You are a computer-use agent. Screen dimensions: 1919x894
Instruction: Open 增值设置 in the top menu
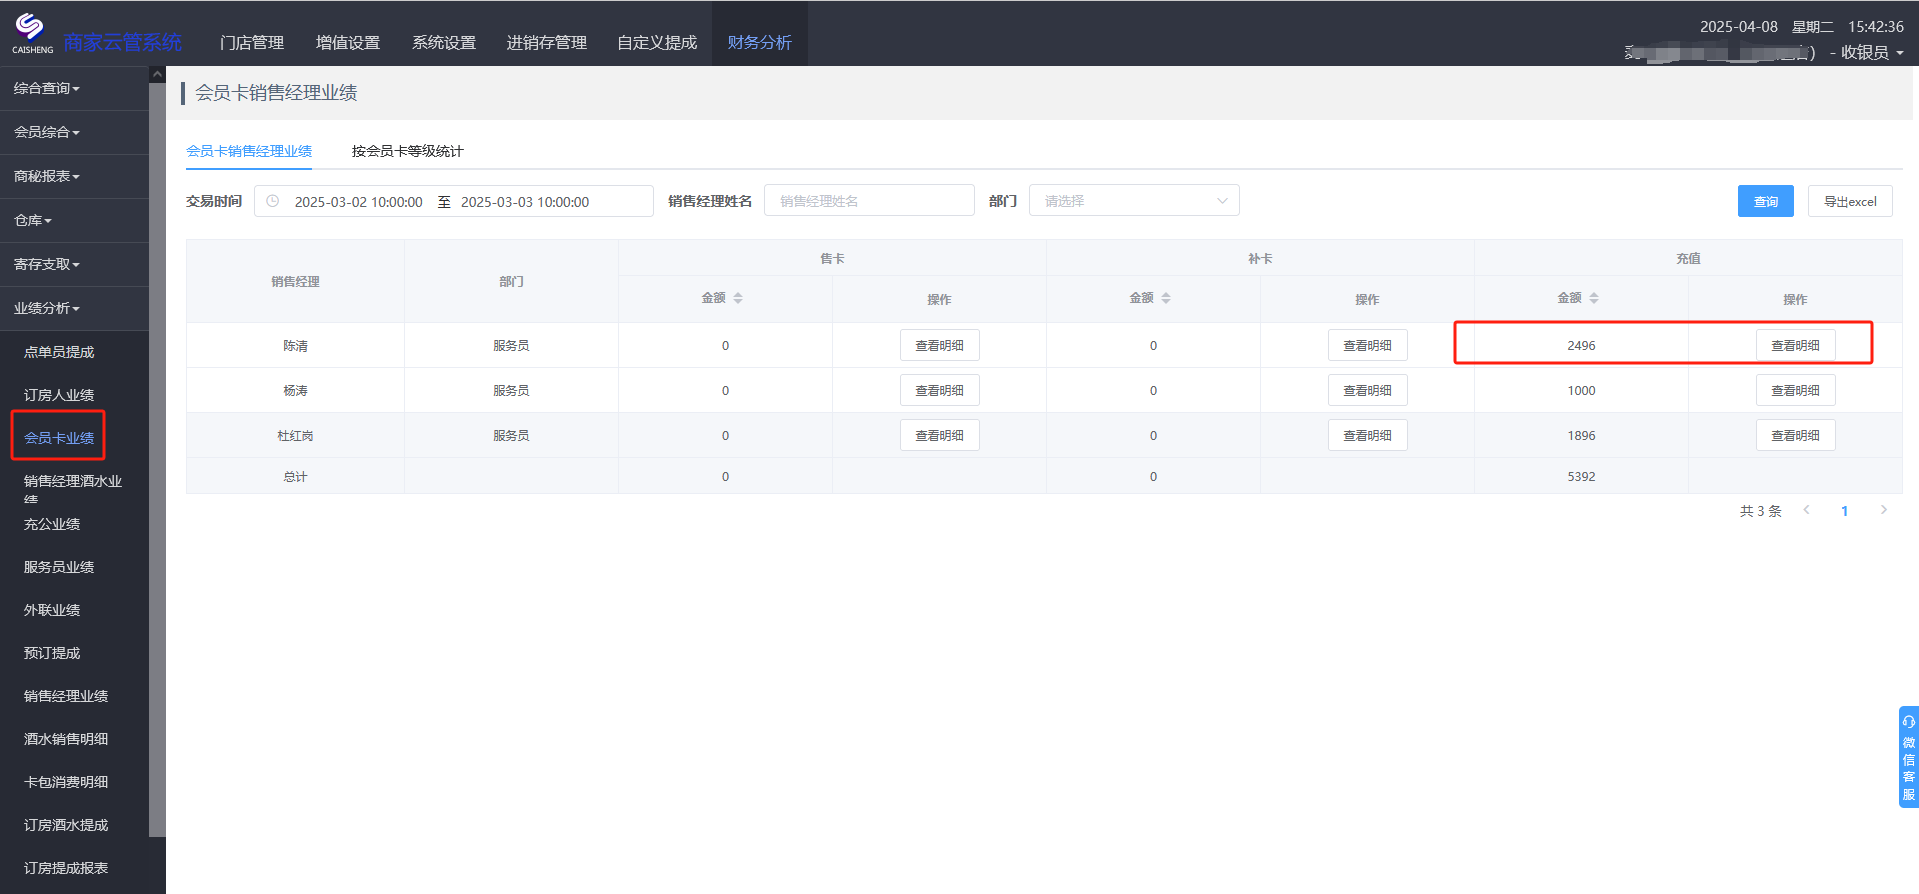pos(348,42)
